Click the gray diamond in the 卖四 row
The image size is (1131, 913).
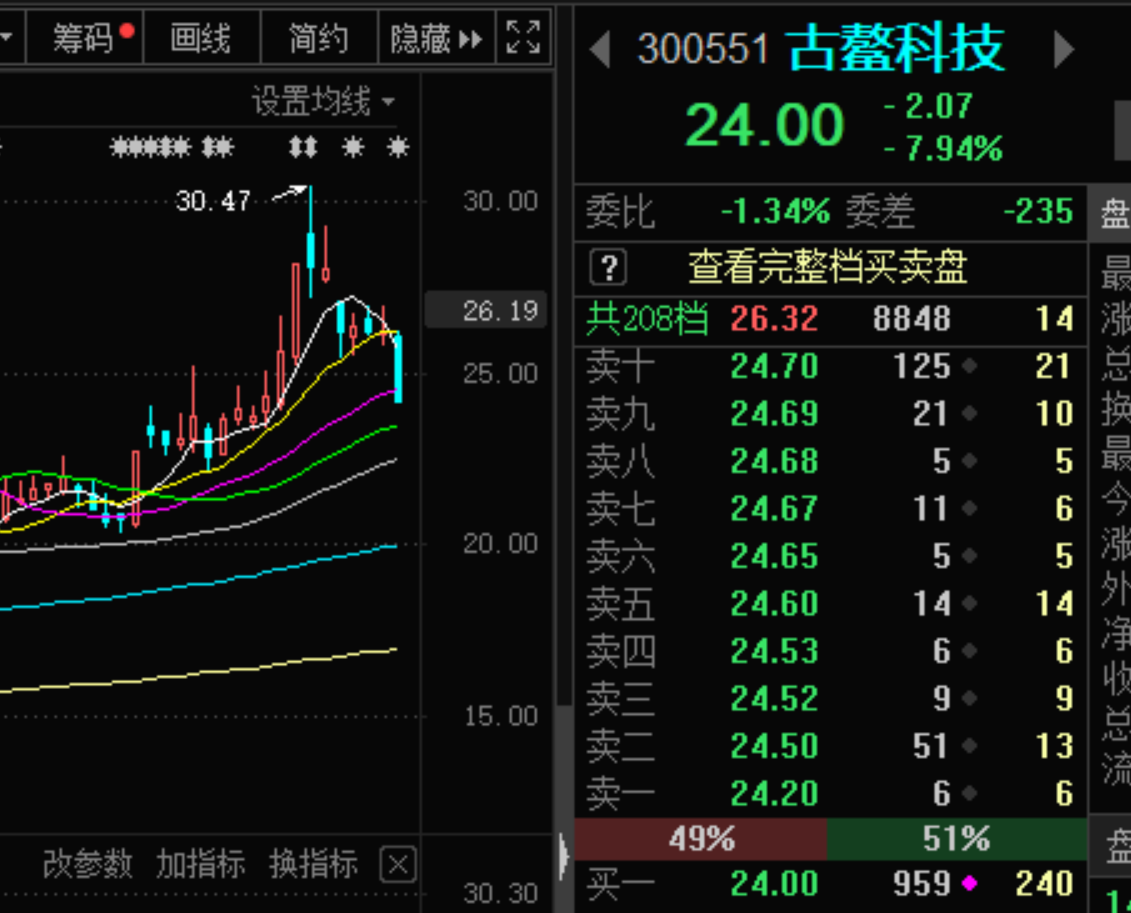click(x=969, y=651)
